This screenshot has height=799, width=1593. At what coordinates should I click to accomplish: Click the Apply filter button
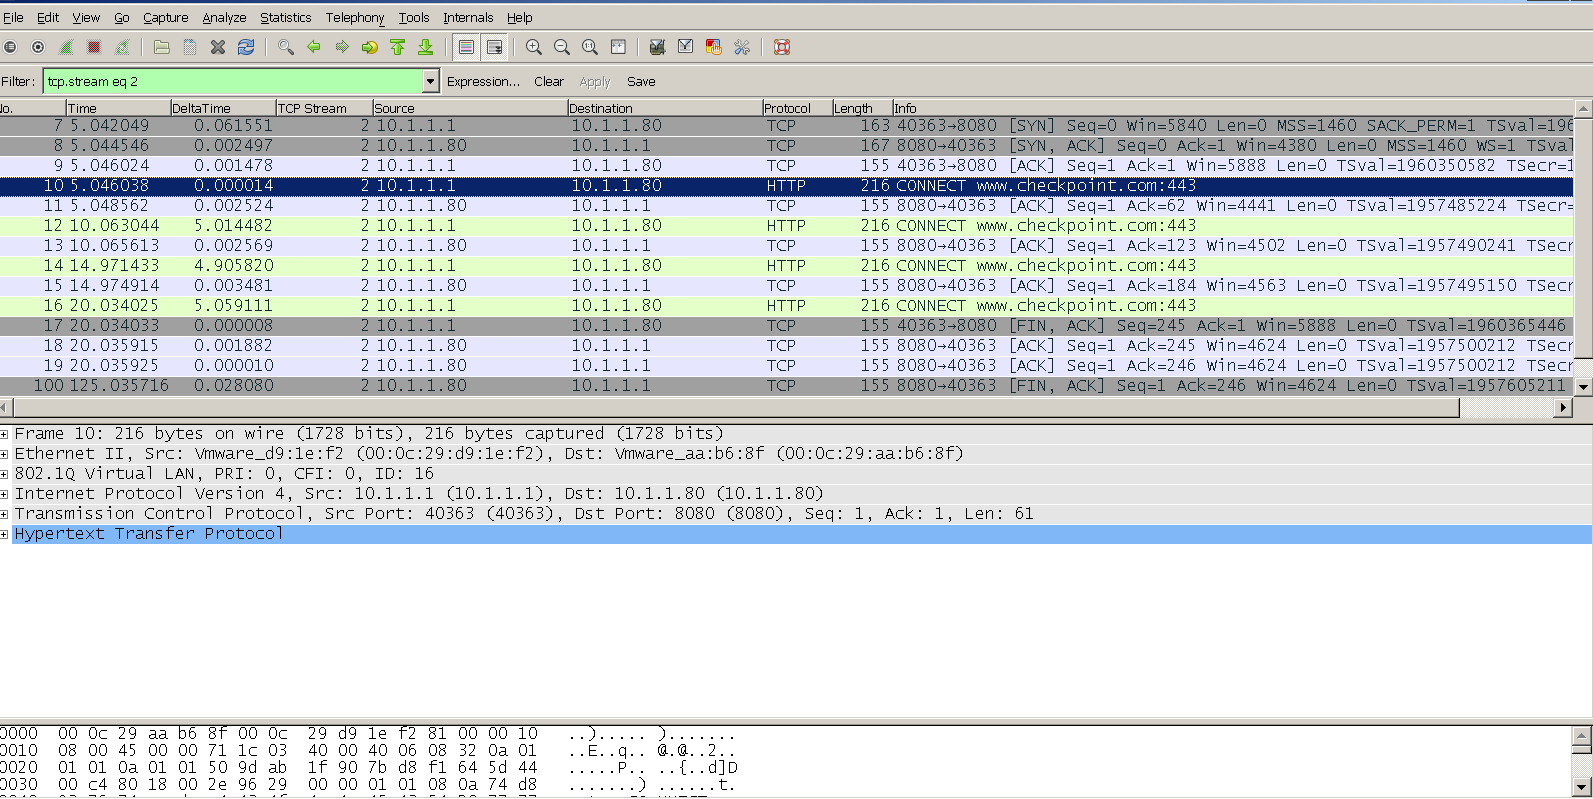[x=594, y=82]
